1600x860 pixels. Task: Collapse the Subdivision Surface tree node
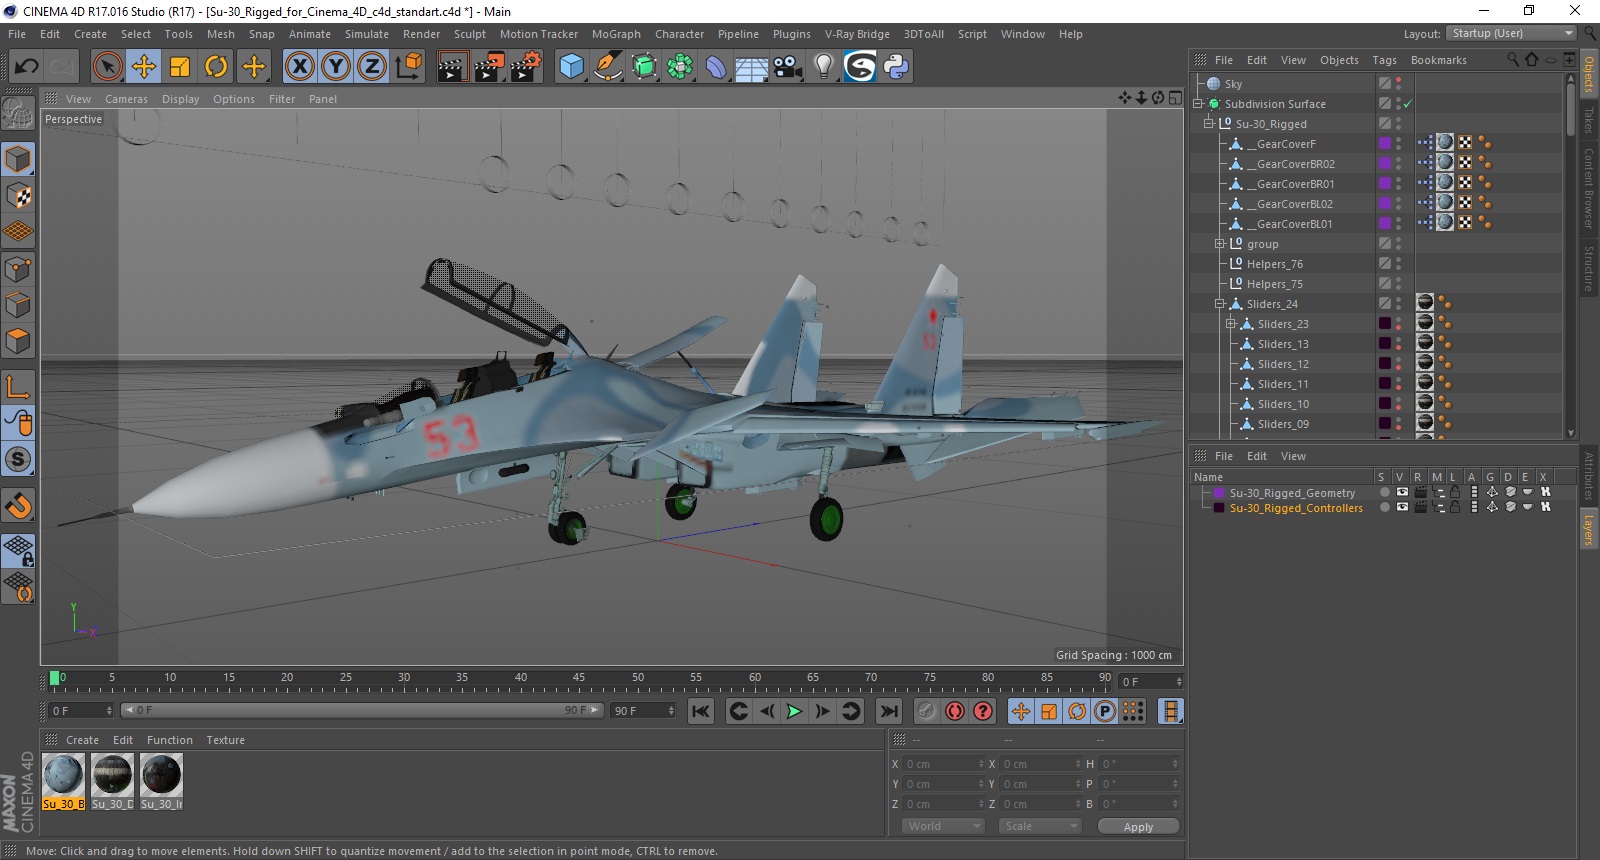point(1198,104)
